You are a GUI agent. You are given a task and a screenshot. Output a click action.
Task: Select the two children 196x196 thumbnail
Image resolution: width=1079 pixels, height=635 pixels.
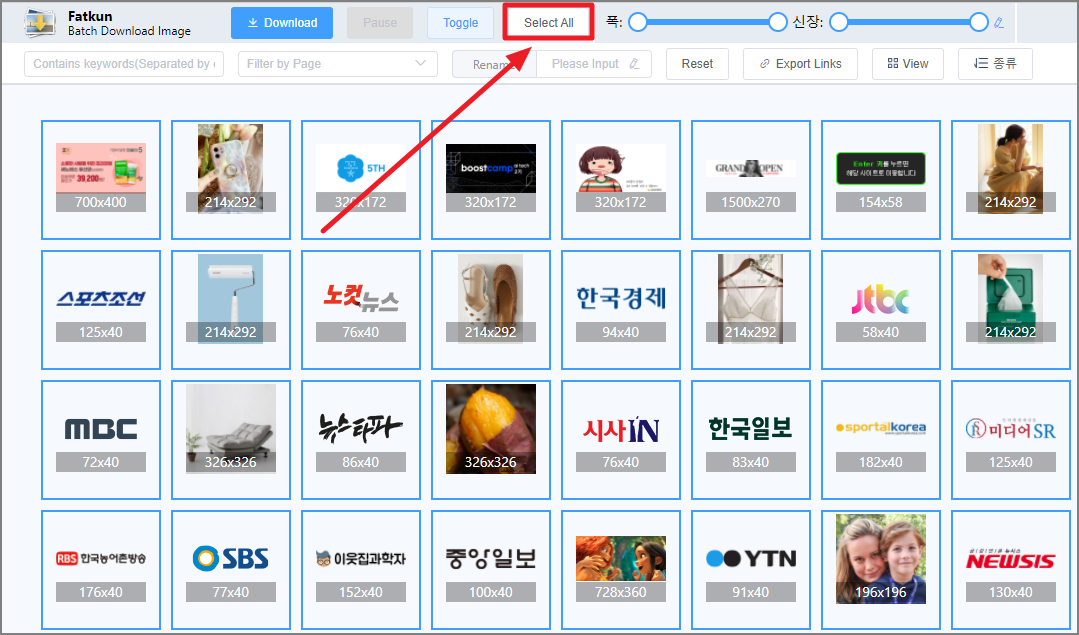point(881,570)
